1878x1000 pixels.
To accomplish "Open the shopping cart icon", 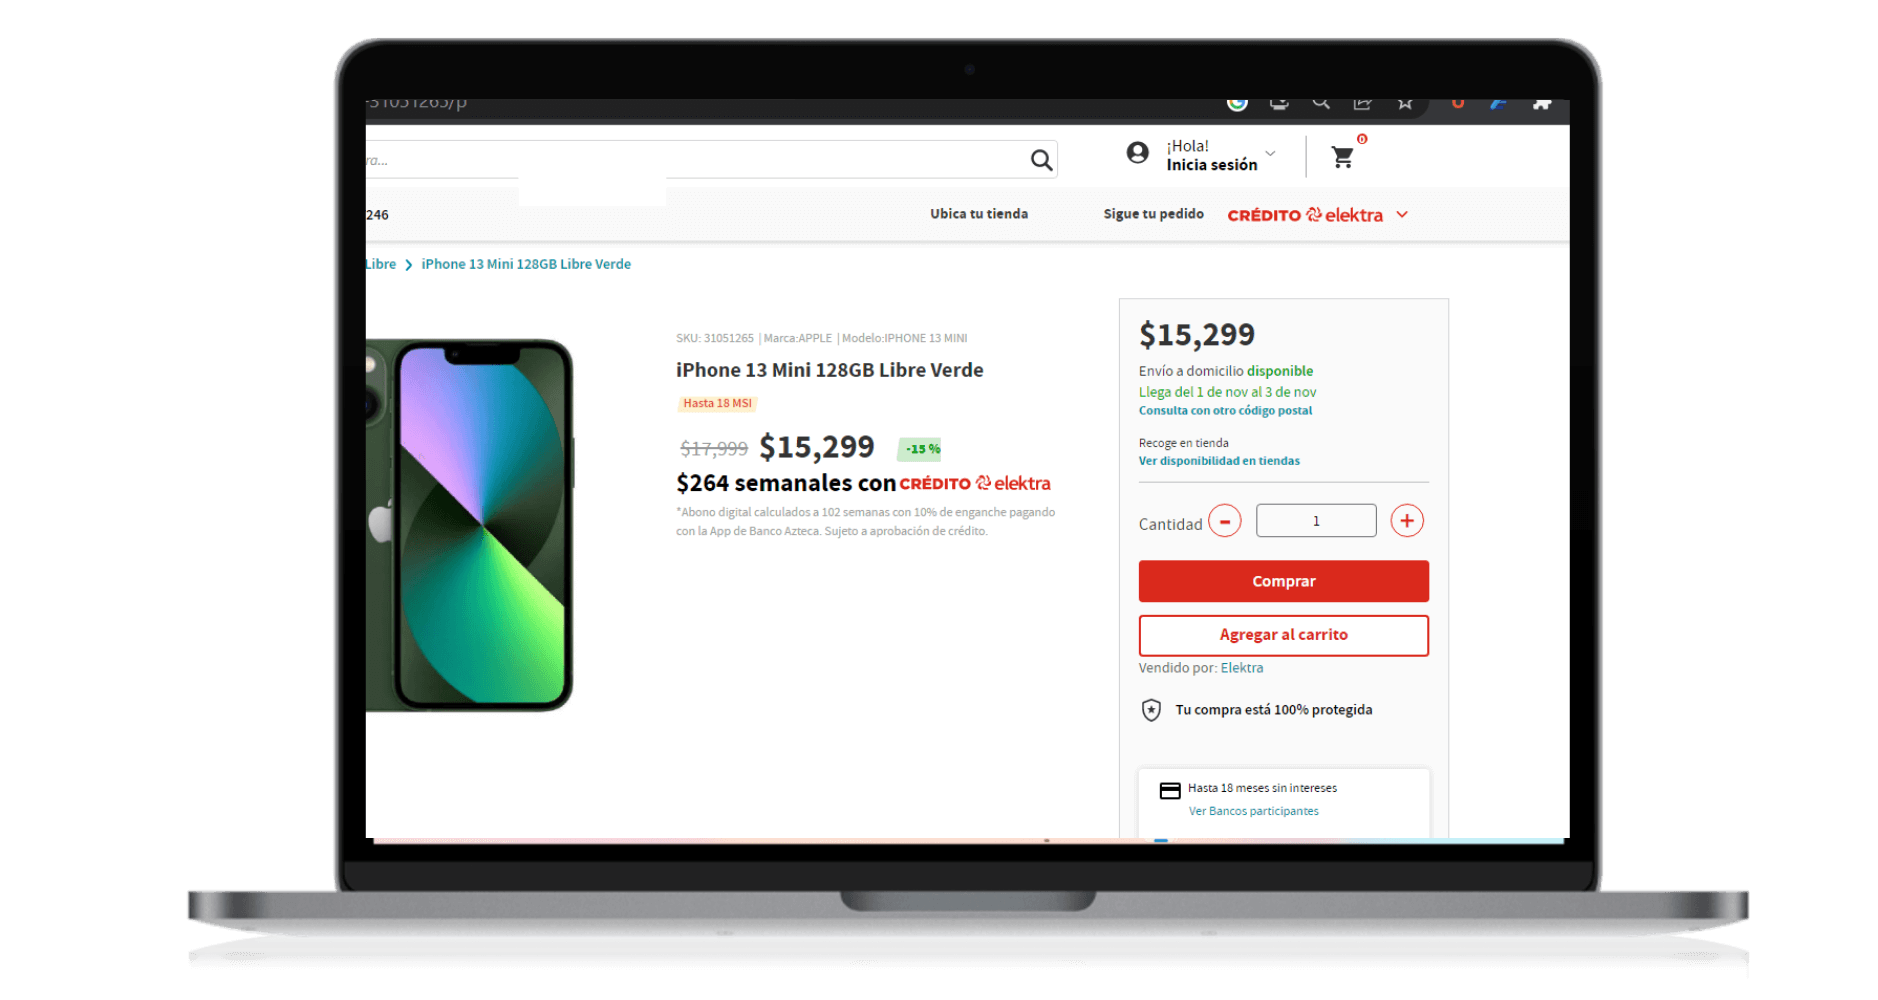I will 1342,157.
